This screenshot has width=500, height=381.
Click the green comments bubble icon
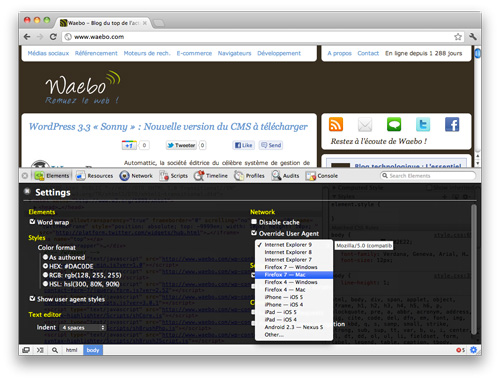pos(394,124)
